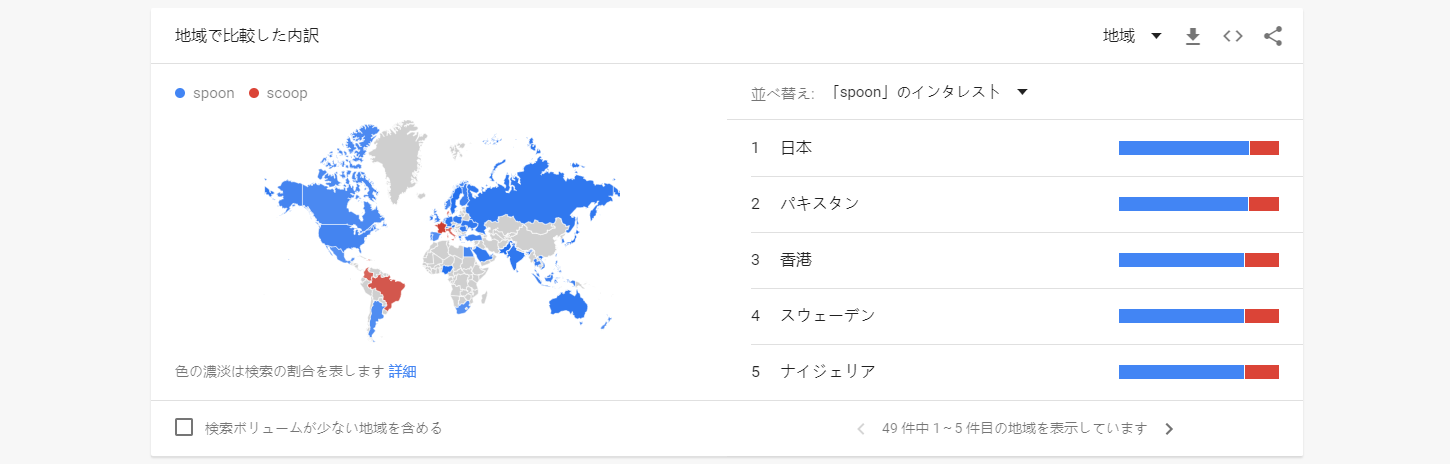Go to next page of regions
This screenshot has height=464, width=1450.
(1169, 429)
